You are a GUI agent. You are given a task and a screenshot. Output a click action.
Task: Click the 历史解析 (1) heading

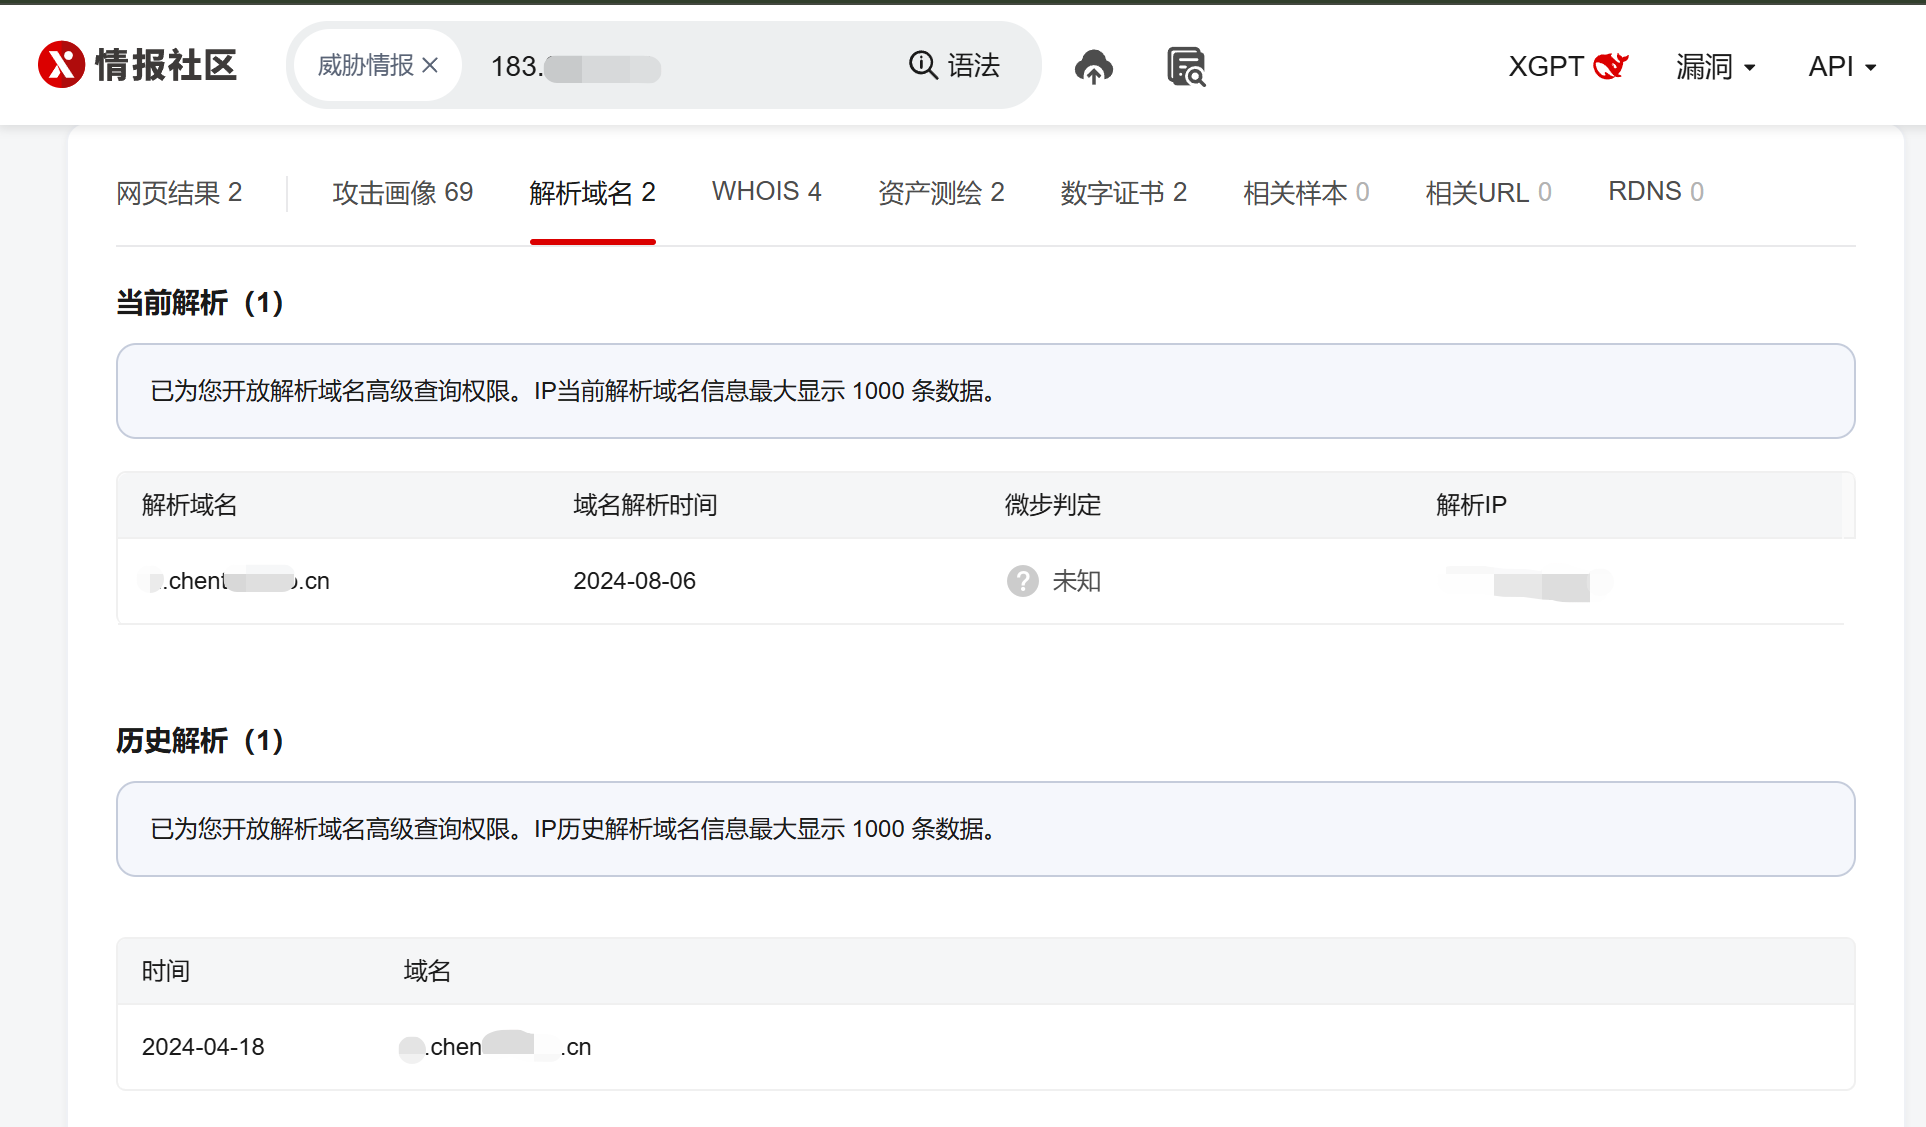pos(200,740)
